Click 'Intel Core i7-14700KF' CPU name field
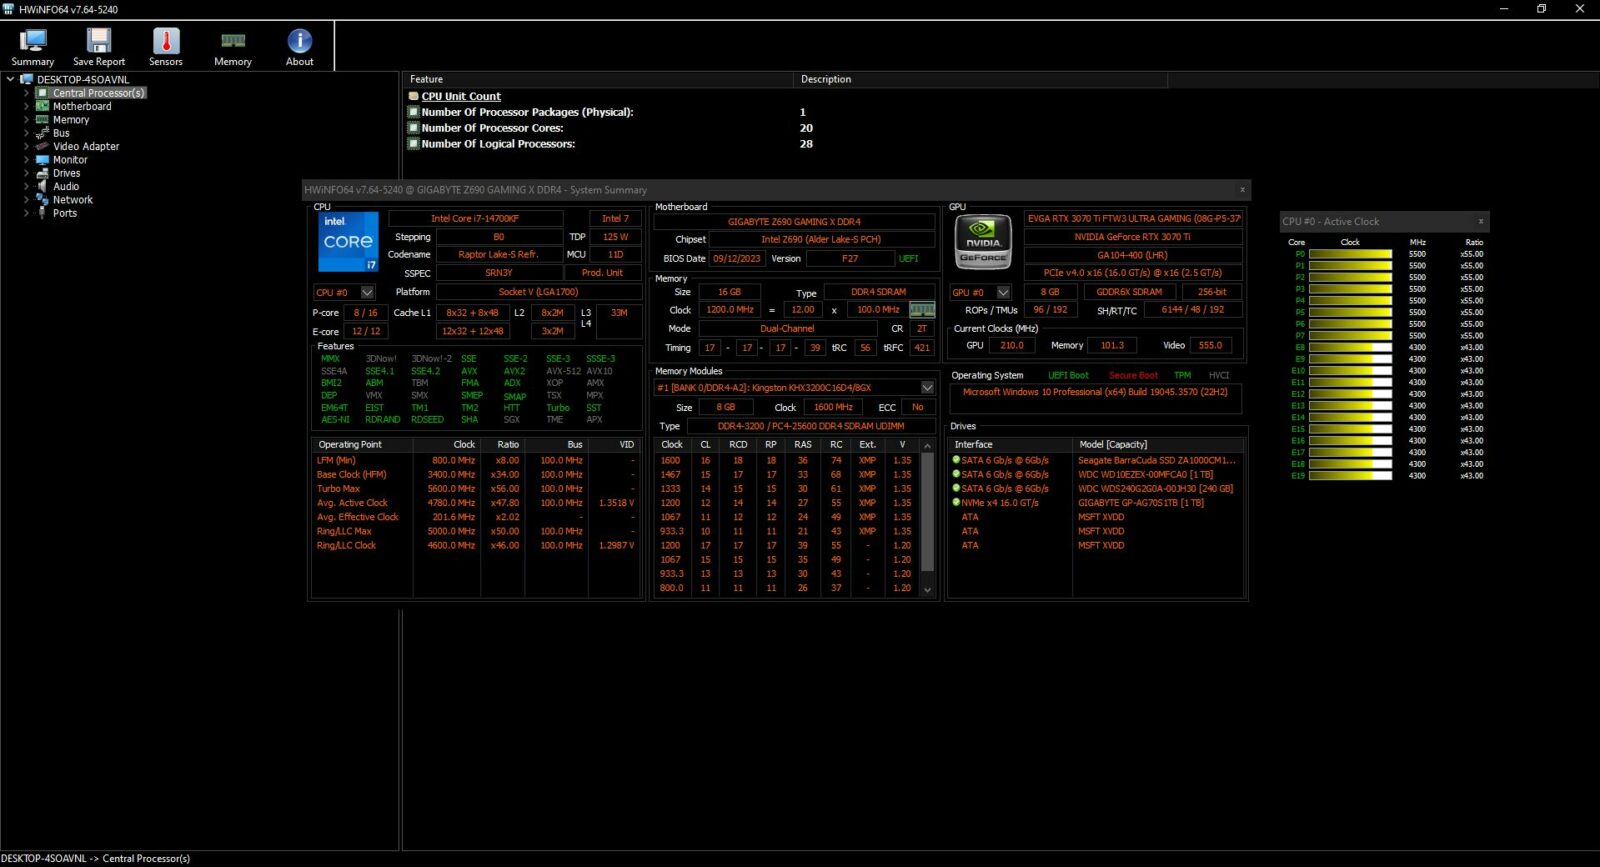Viewport: 1600px width, 867px height. point(474,218)
